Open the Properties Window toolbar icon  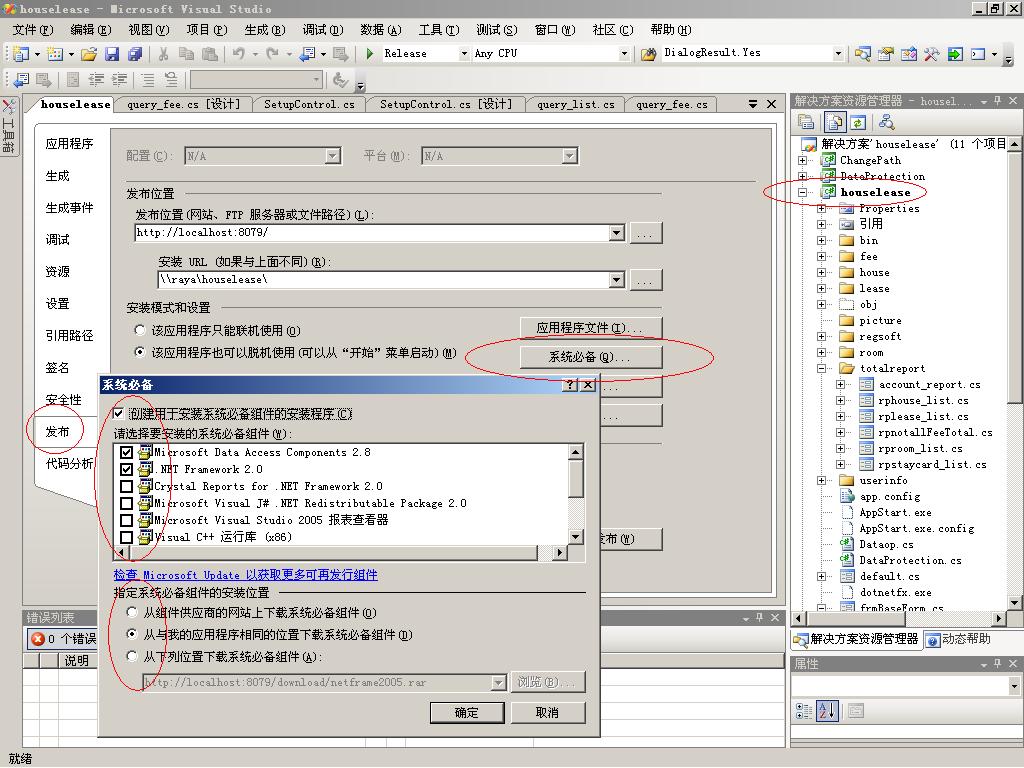pyautogui.click(x=886, y=54)
